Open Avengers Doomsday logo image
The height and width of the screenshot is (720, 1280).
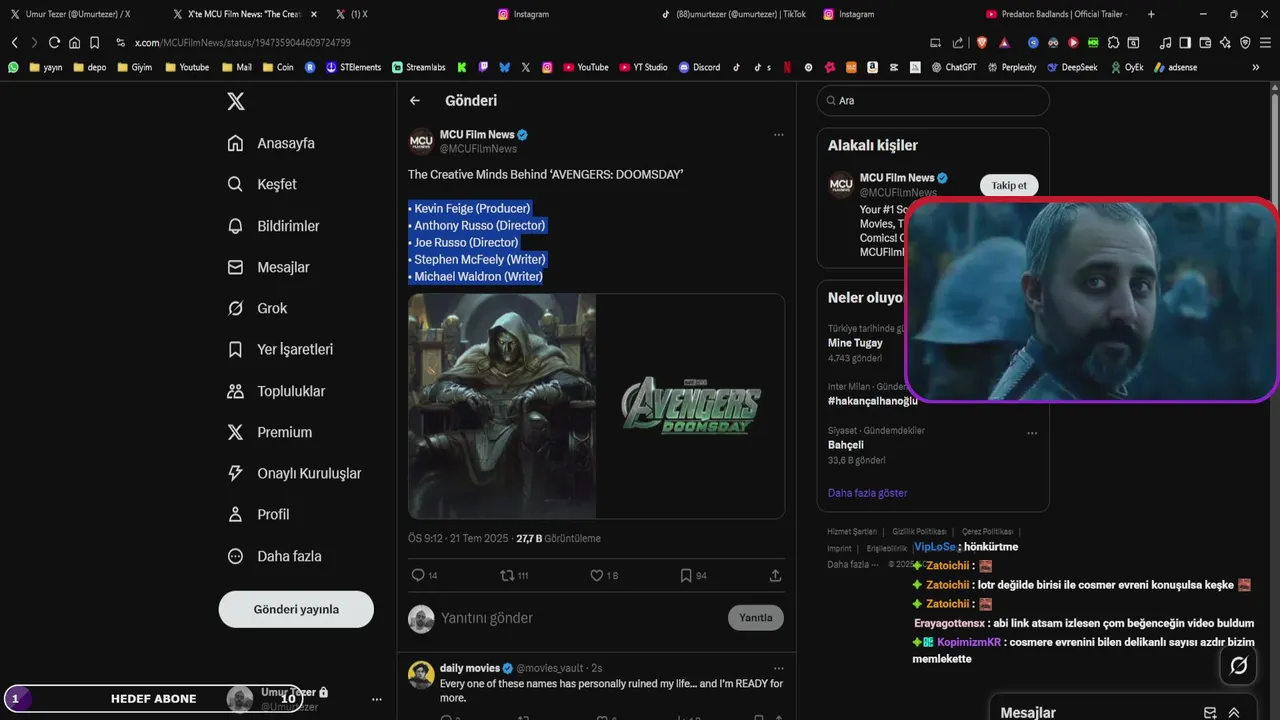coord(691,406)
